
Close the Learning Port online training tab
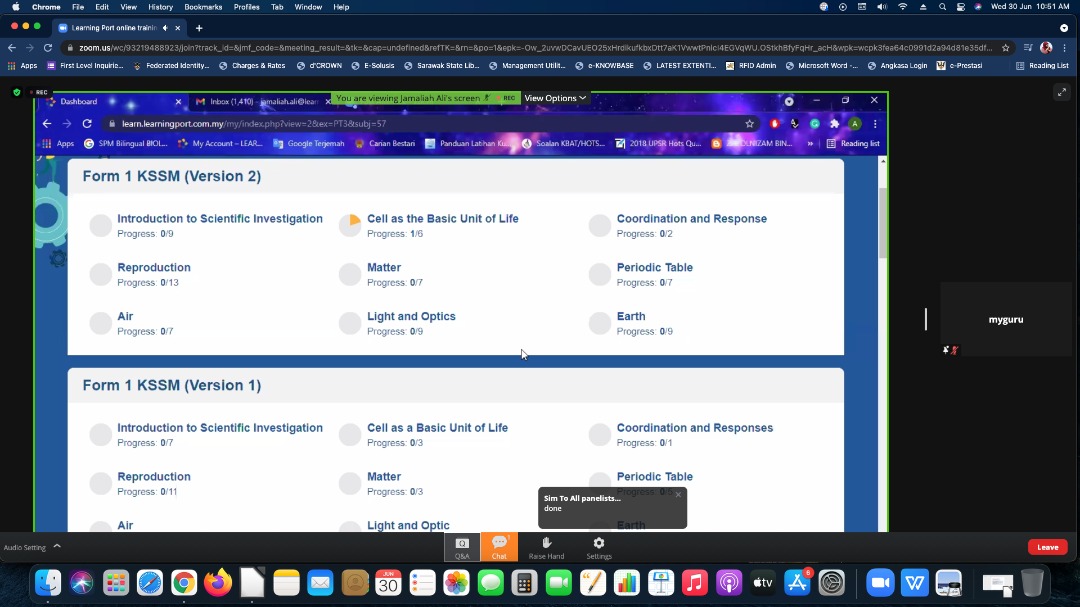pos(178,28)
